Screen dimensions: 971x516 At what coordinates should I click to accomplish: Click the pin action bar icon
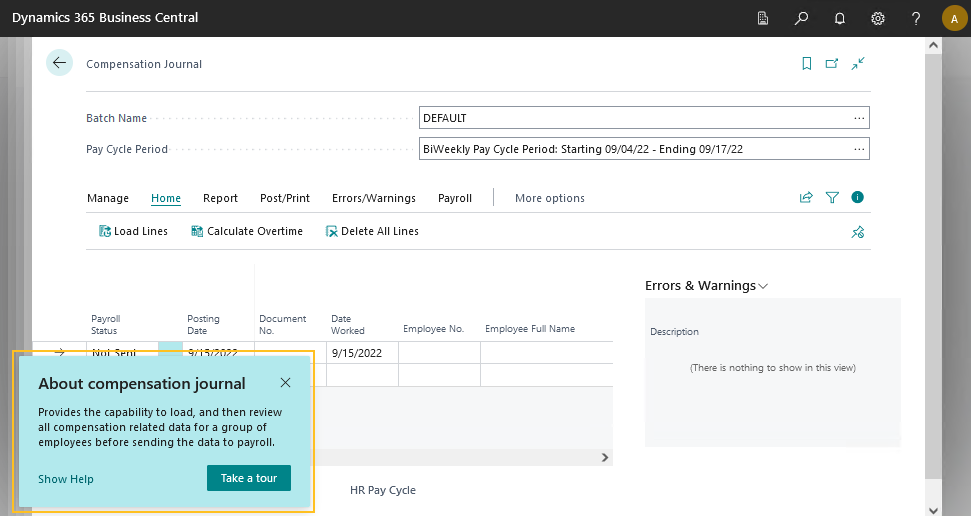coord(857,232)
